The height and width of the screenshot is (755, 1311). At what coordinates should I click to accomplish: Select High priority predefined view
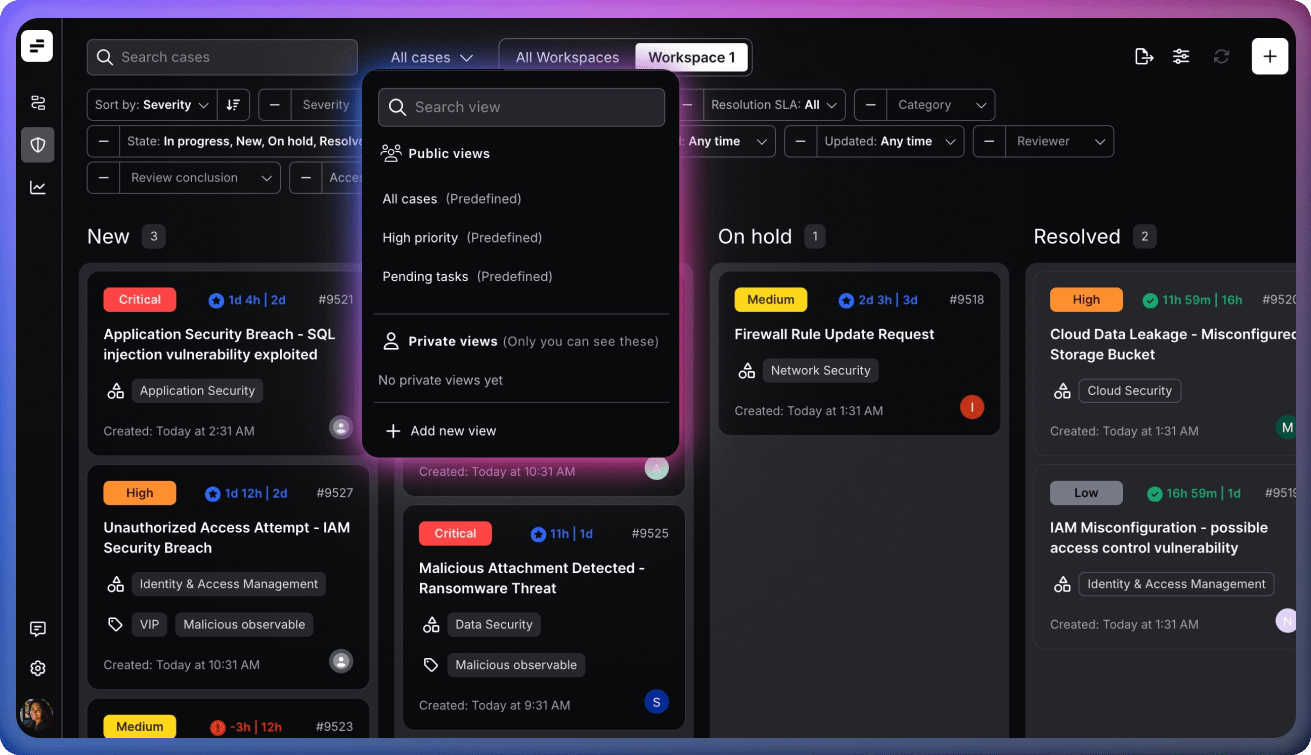point(462,238)
